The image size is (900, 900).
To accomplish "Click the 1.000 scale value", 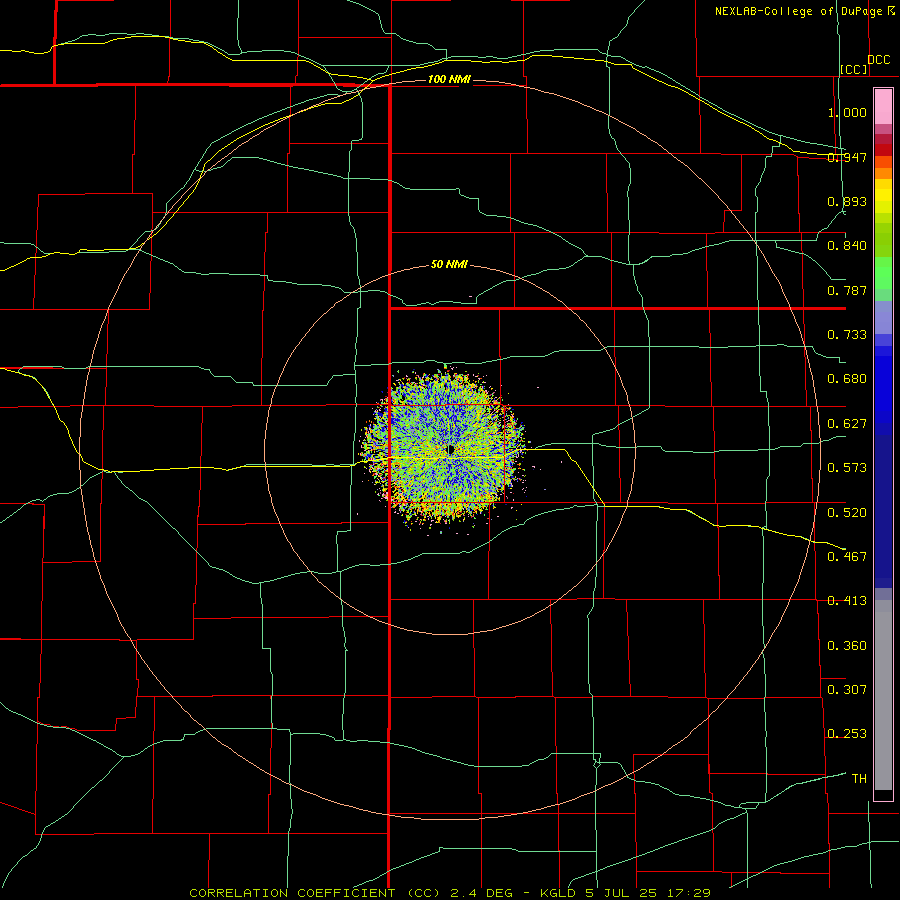I will 847,112.
